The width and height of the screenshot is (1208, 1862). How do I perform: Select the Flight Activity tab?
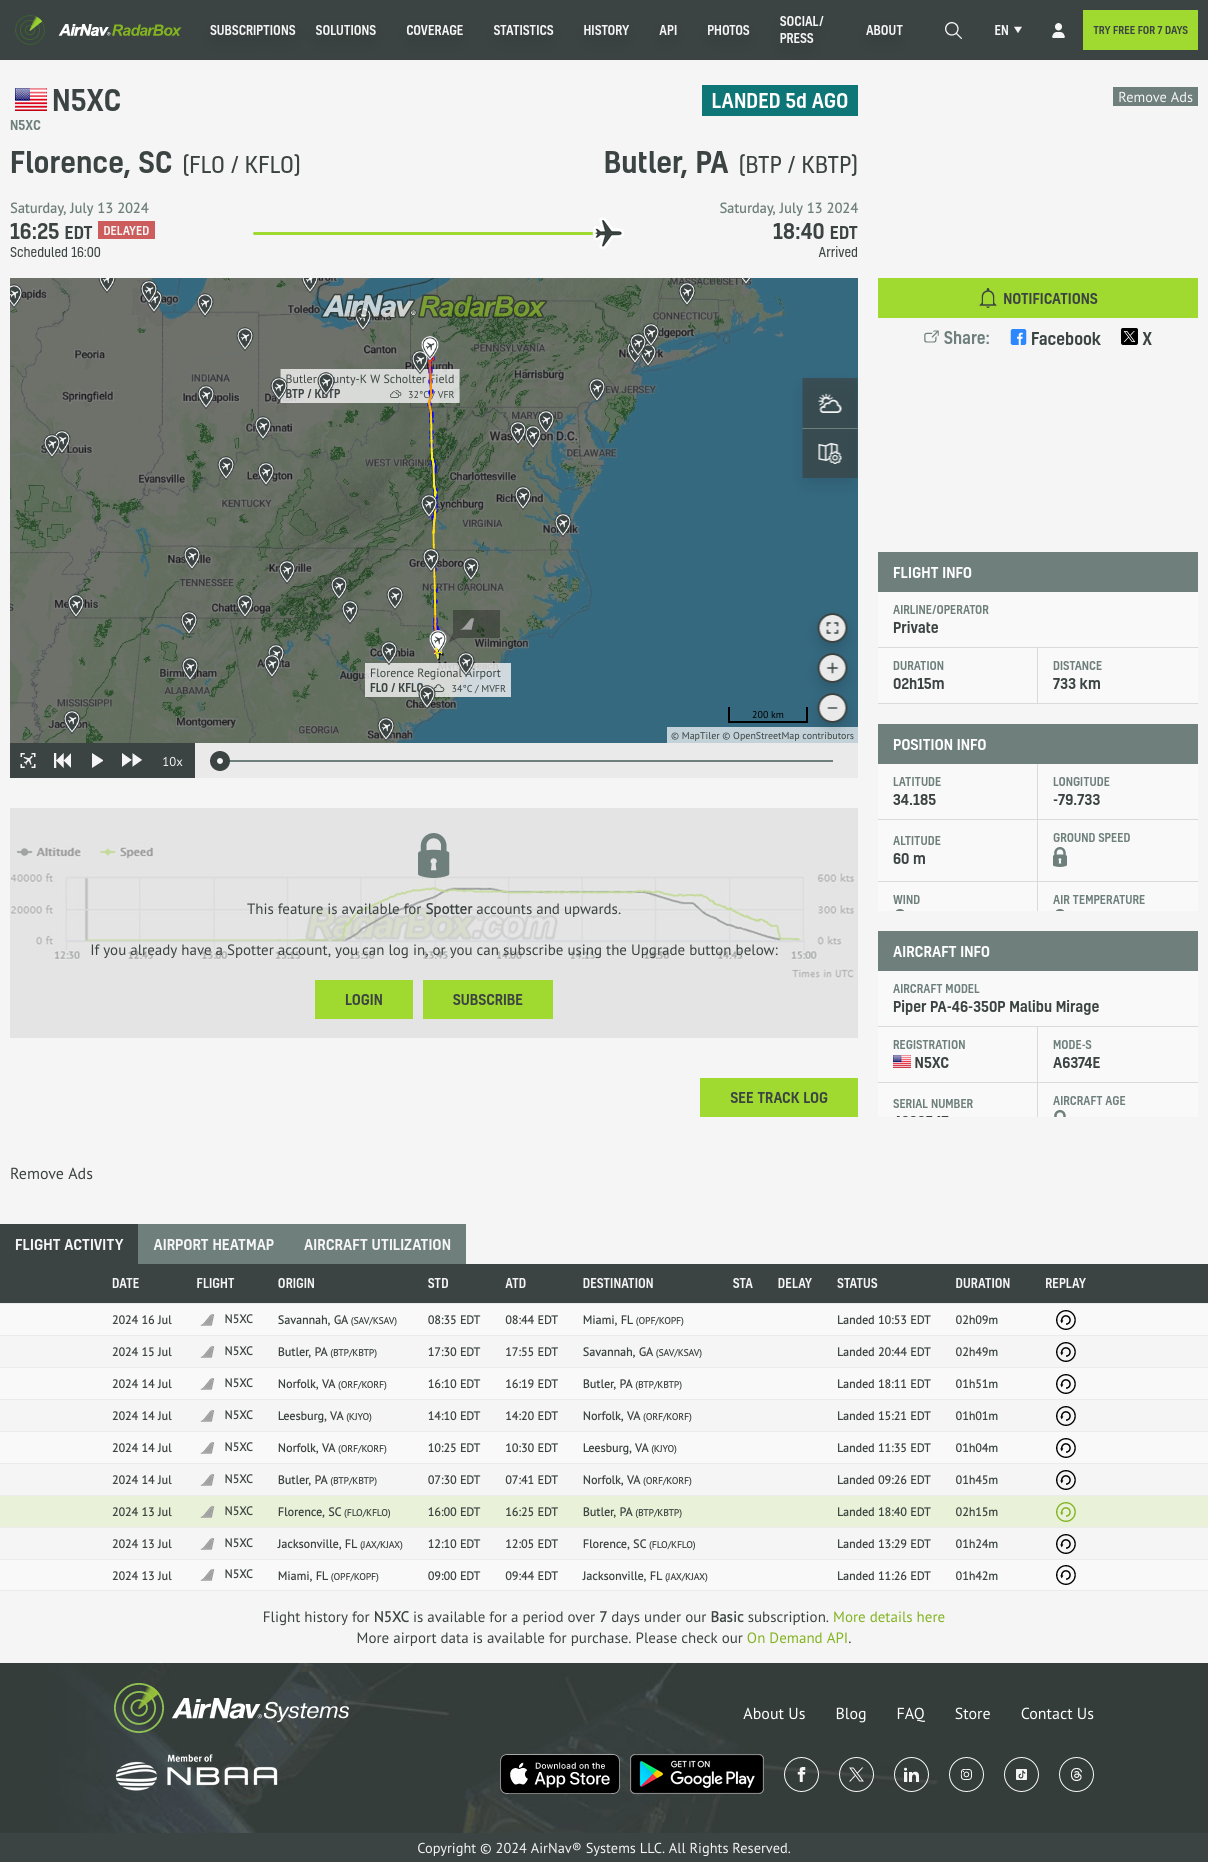69,1245
